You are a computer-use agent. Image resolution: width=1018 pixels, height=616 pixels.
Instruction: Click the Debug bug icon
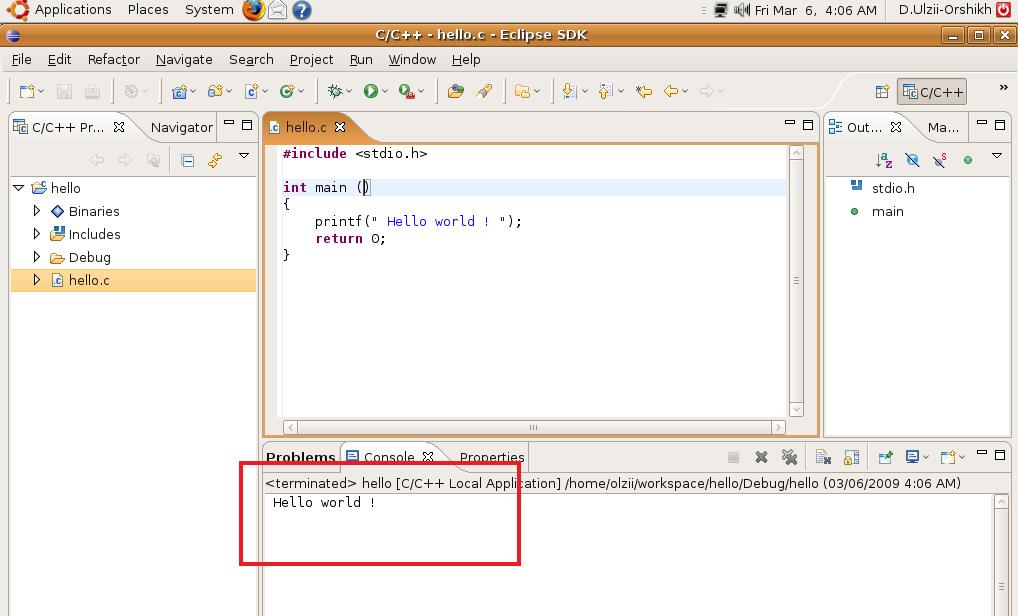coord(335,92)
